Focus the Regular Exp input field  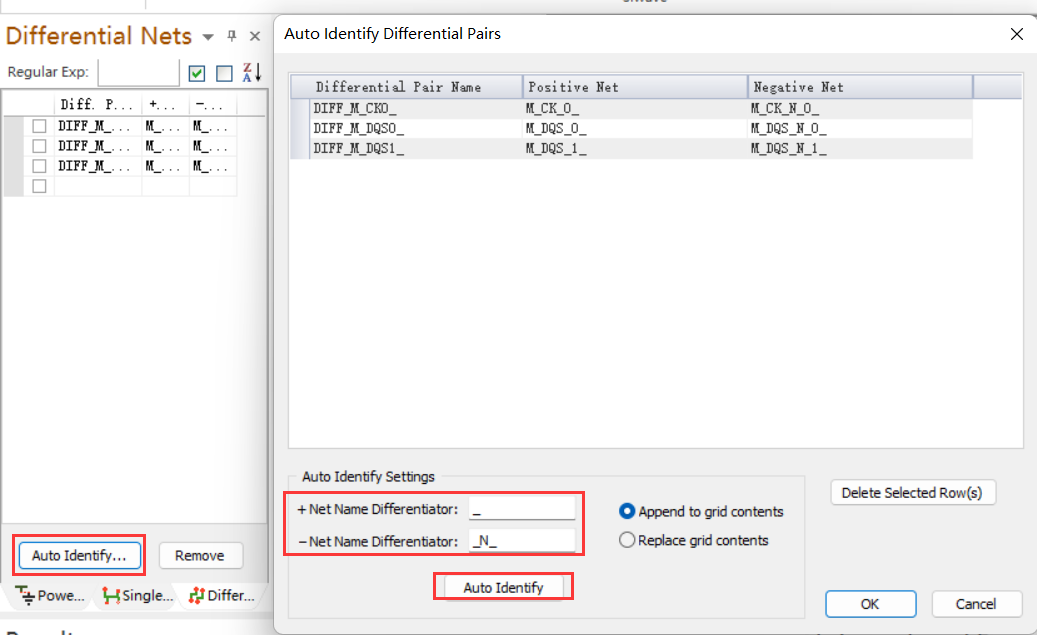tap(138, 72)
